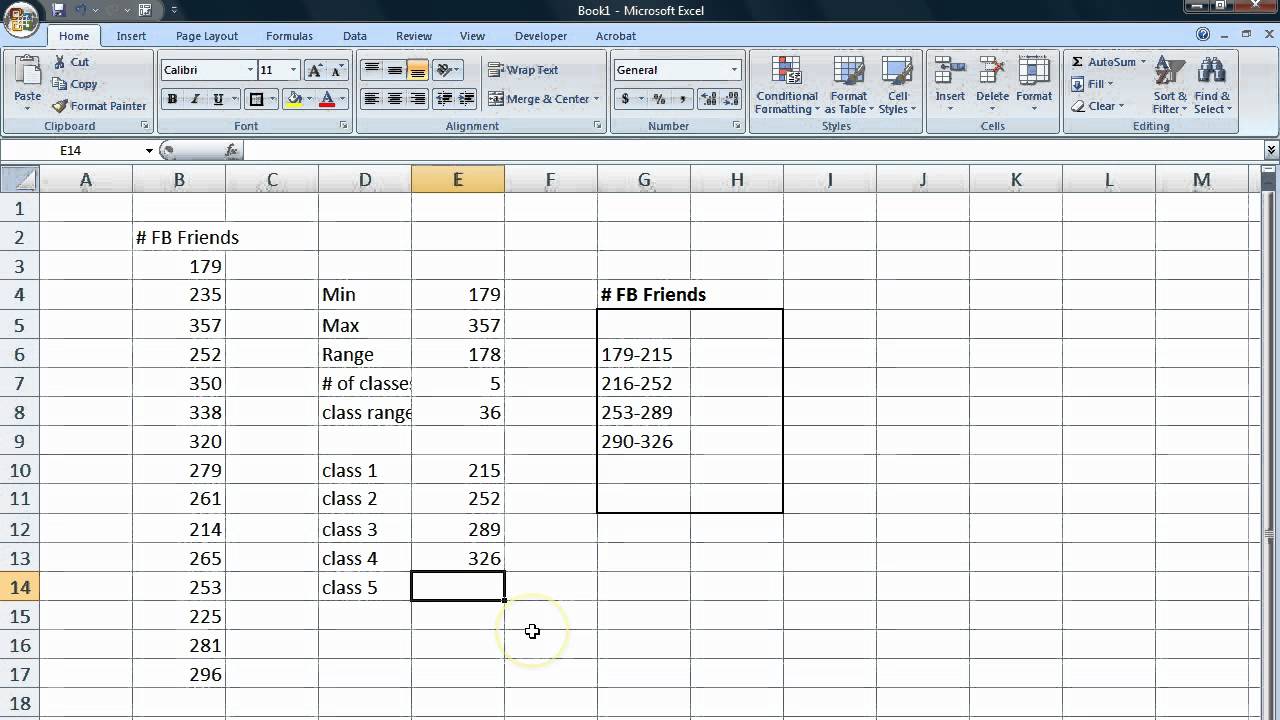Click inside the formula bar

click(x=754, y=150)
